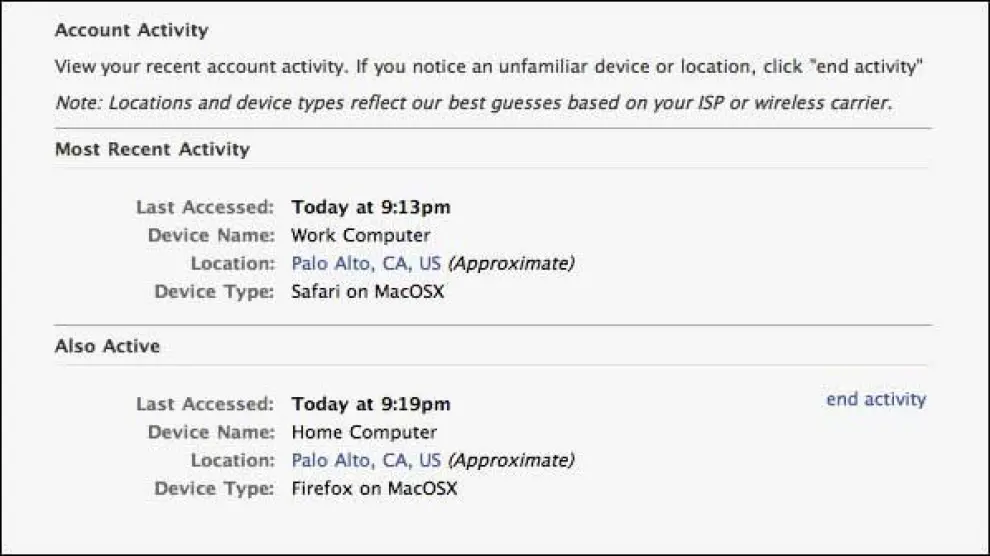Click the "Today at 9:19pm" access time

pos(371,405)
